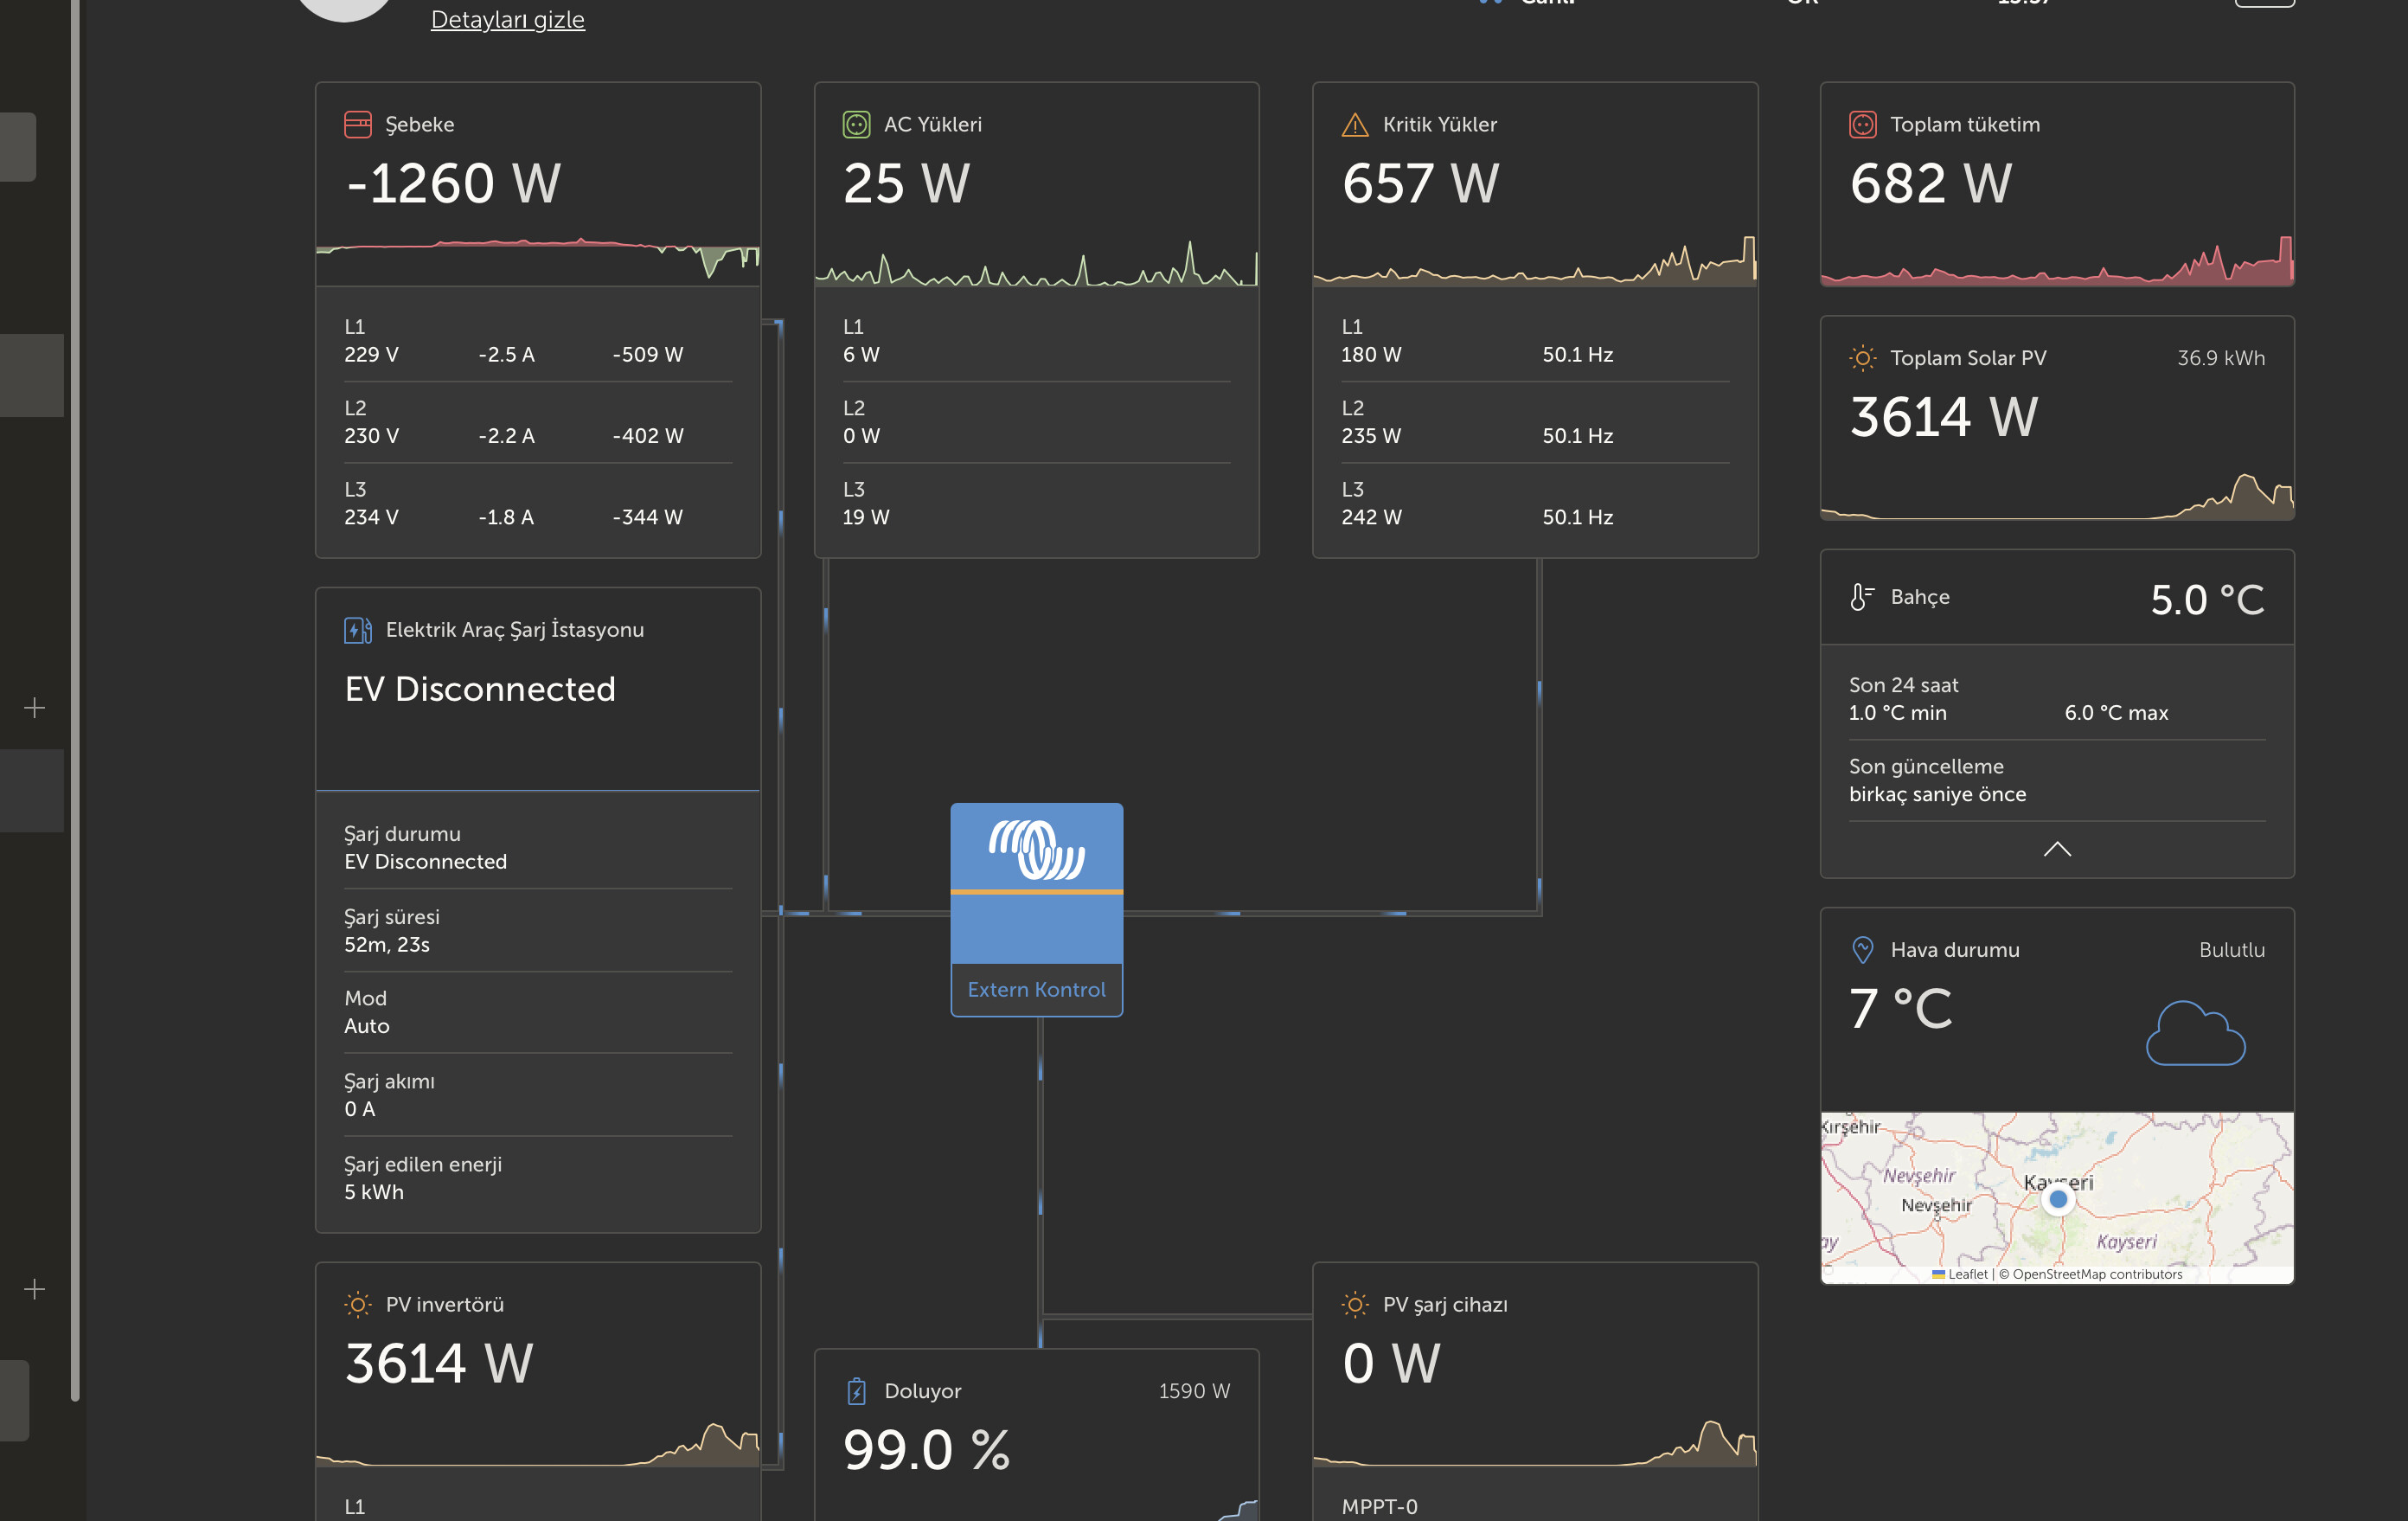The image size is (2408, 1521).
Task: Click the Bahçe thermometer icon
Action: 1861,597
